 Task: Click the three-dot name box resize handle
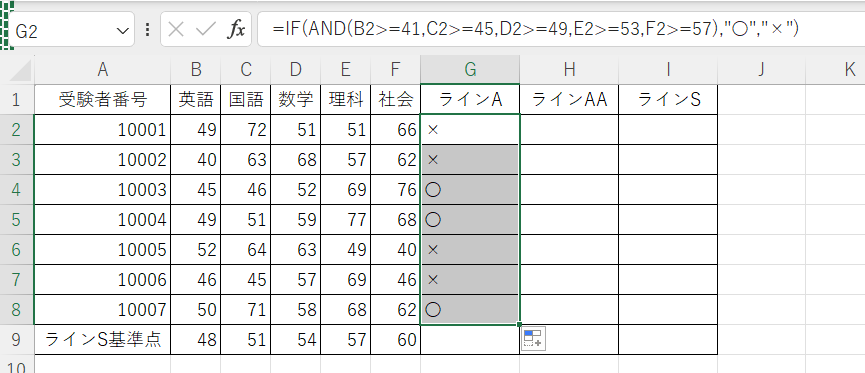pyautogui.click(x=147, y=30)
